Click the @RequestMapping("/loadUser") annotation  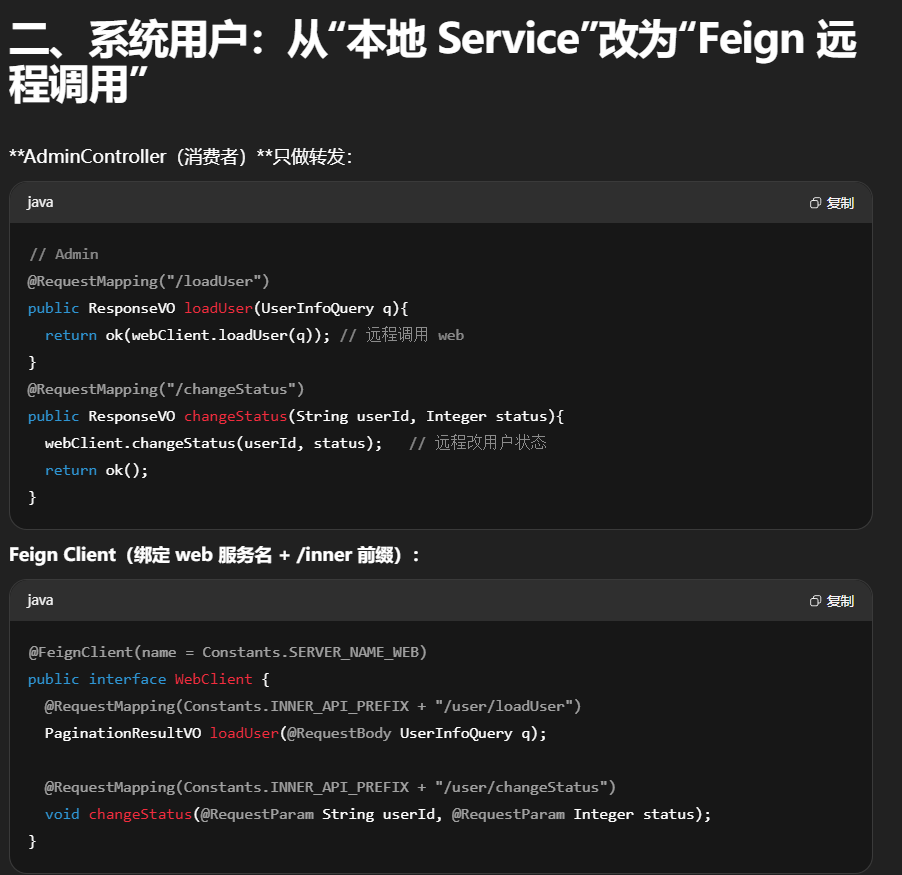(x=149, y=281)
